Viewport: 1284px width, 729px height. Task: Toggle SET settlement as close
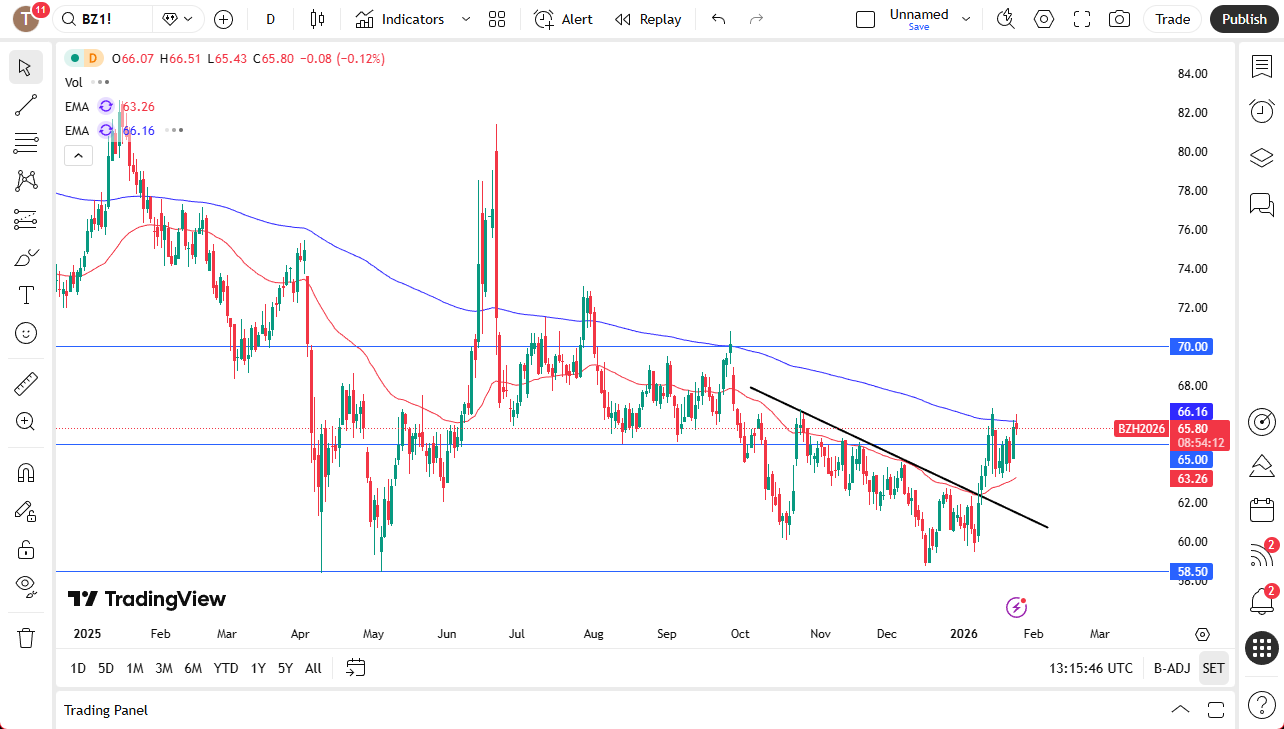1213,668
